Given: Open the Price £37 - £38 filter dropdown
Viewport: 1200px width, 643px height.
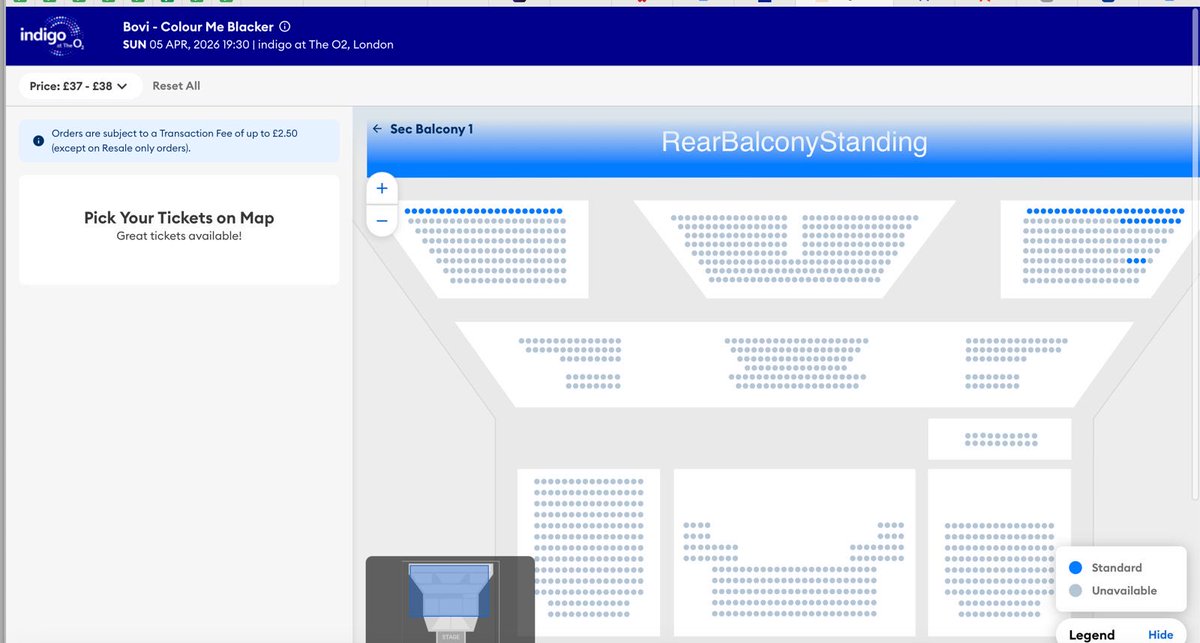Looking at the screenshot, I should [79, 86].
